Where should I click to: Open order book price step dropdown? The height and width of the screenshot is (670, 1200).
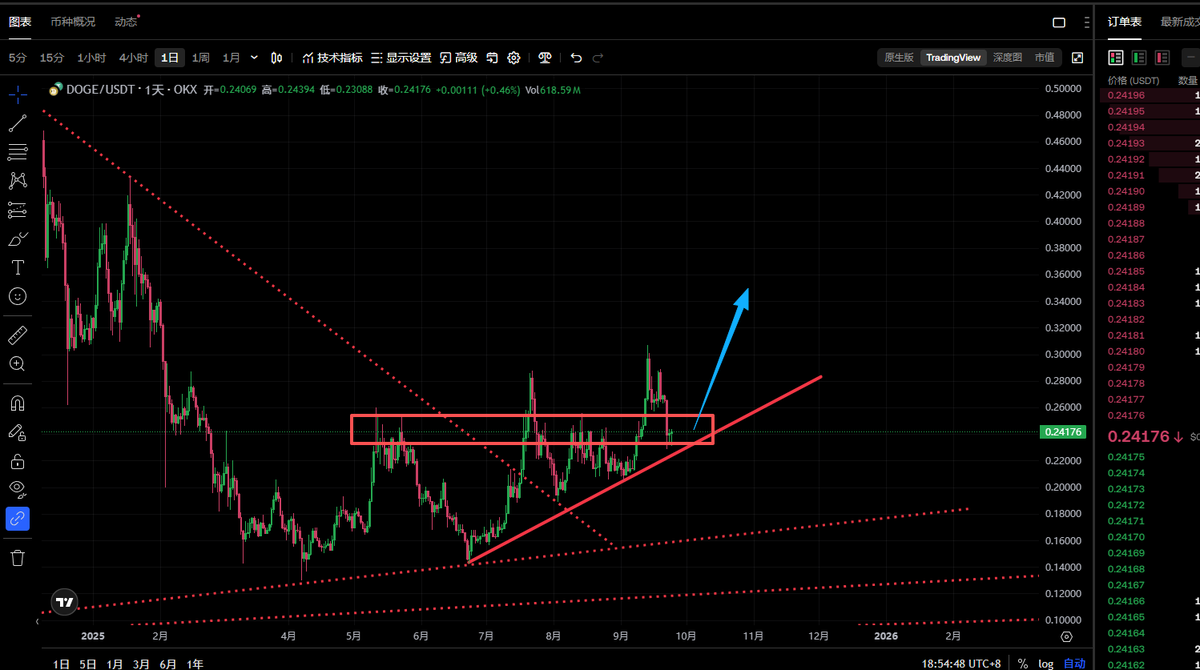(x=1191, y=58)
